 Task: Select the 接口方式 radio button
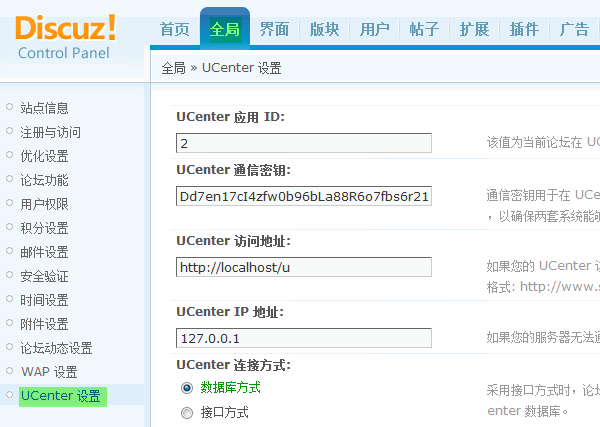pyautogui.click(x=187, y=412)
